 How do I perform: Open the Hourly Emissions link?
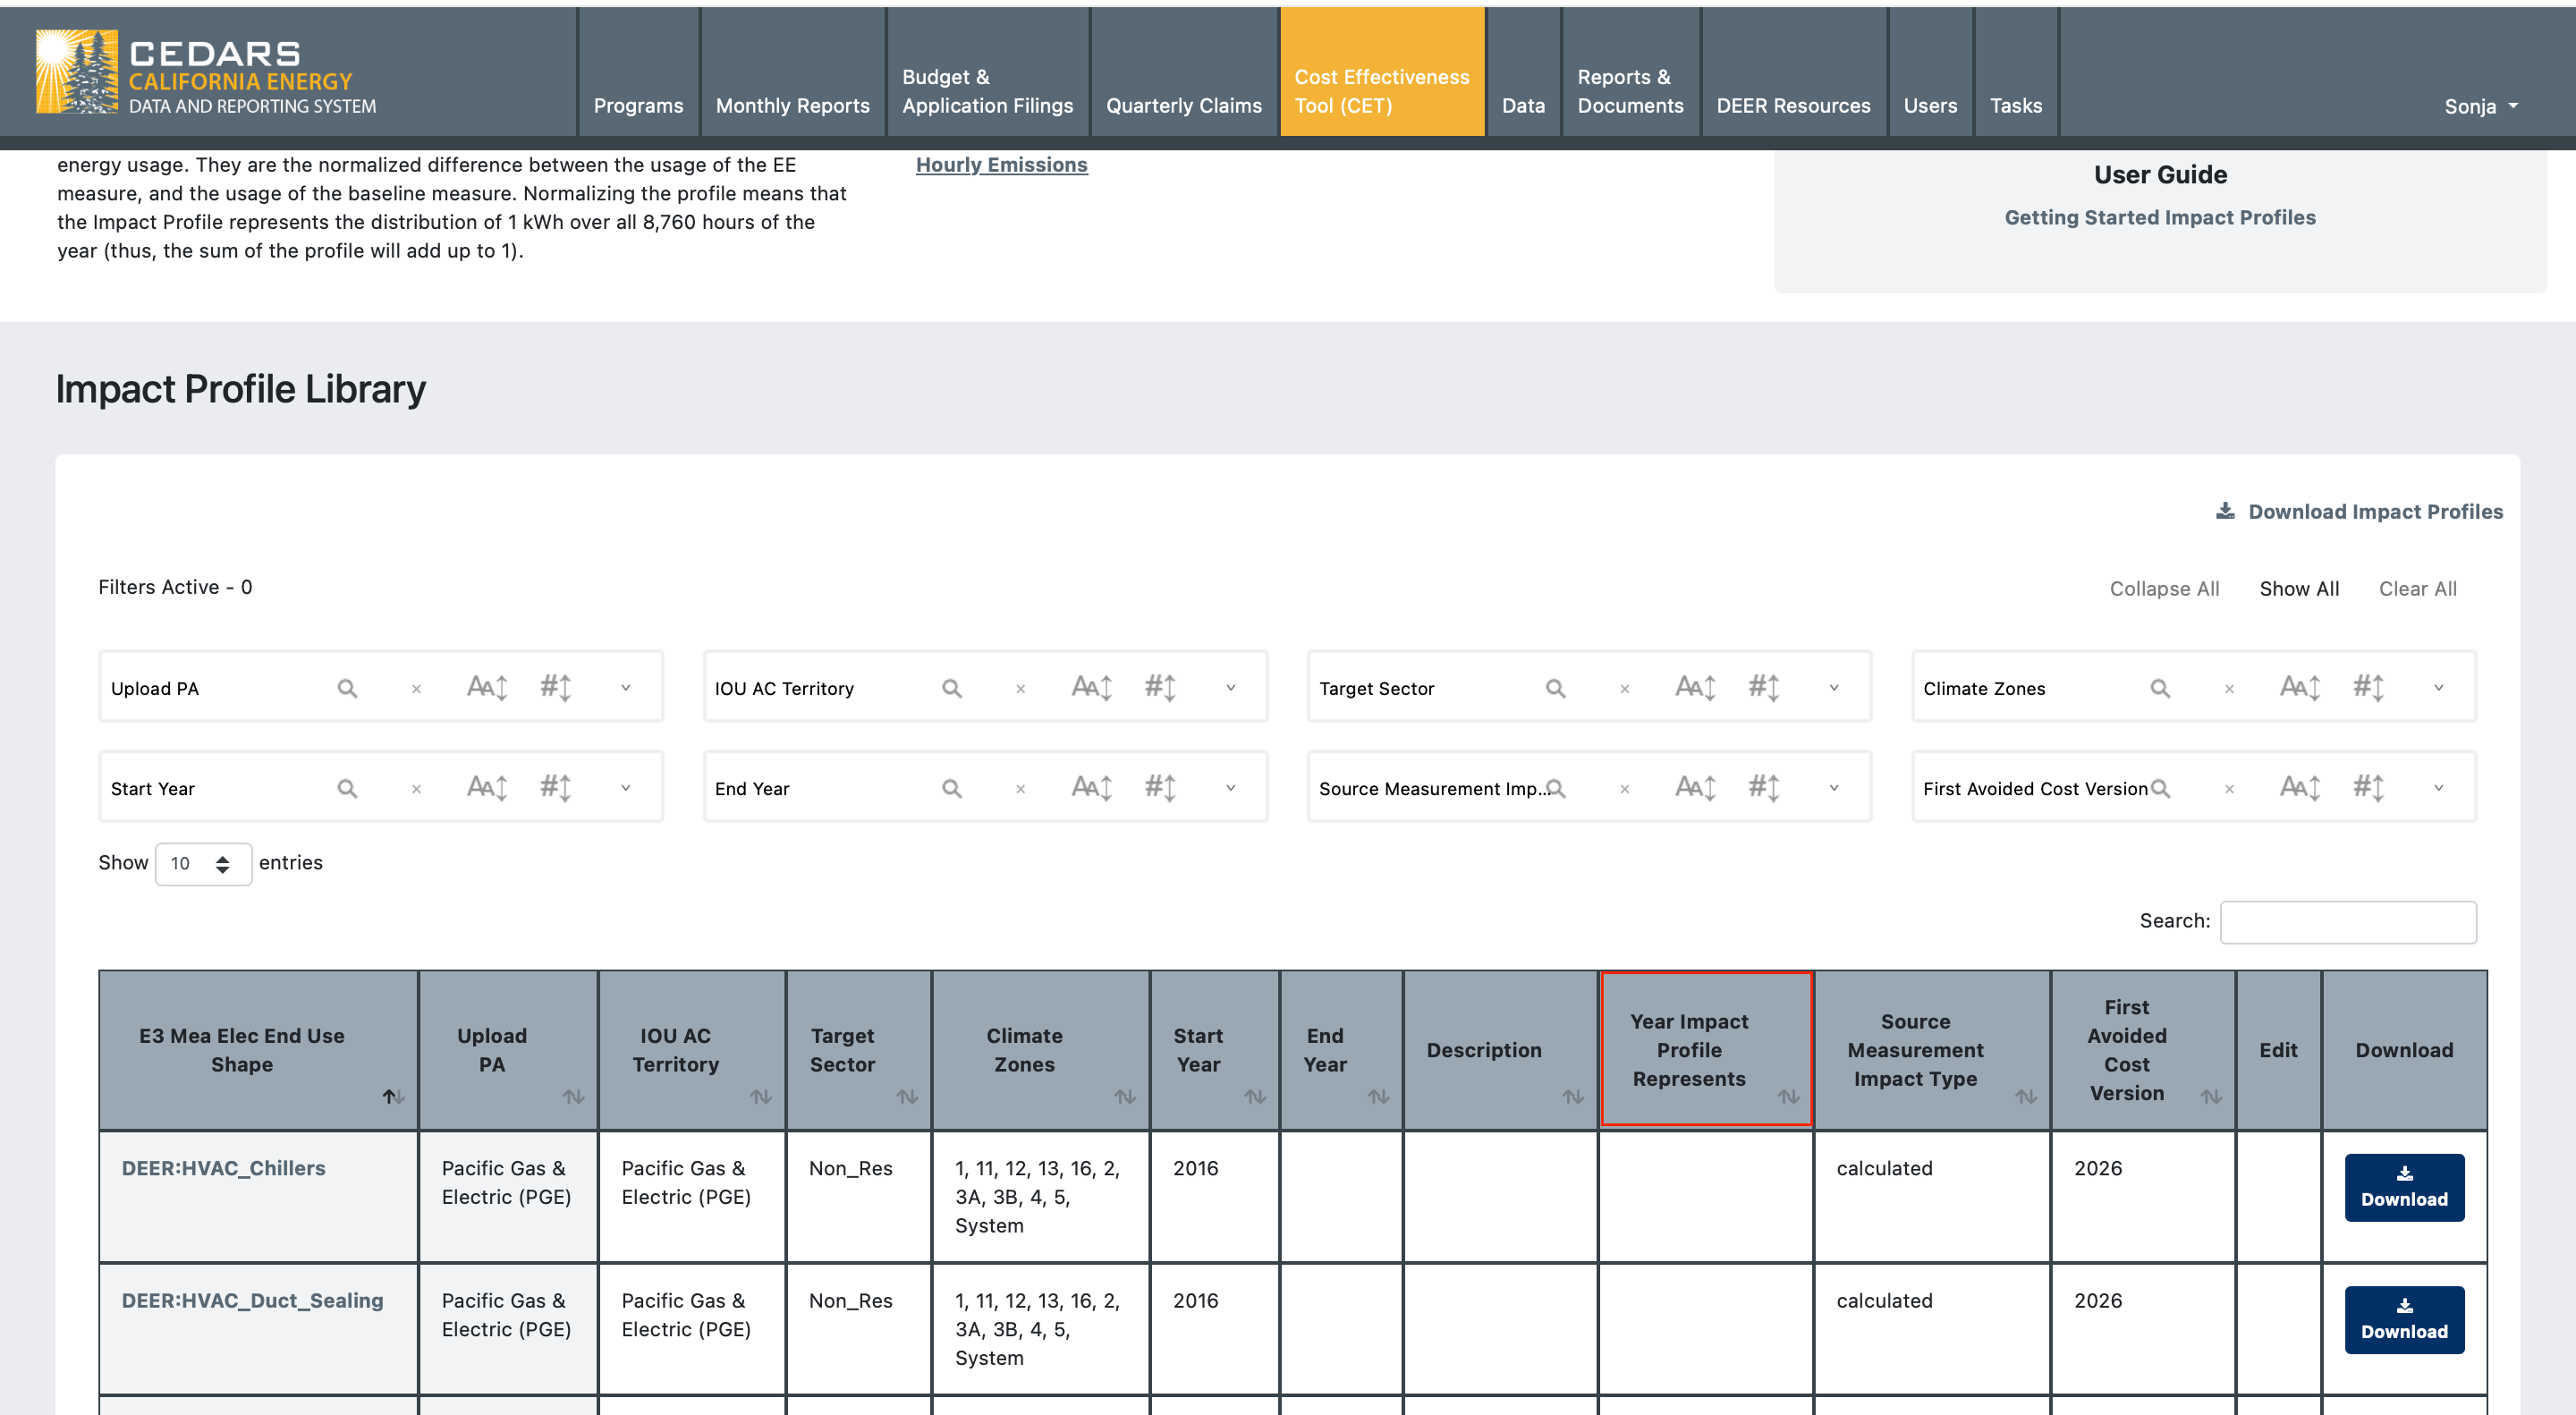(x=1001, y=165)
